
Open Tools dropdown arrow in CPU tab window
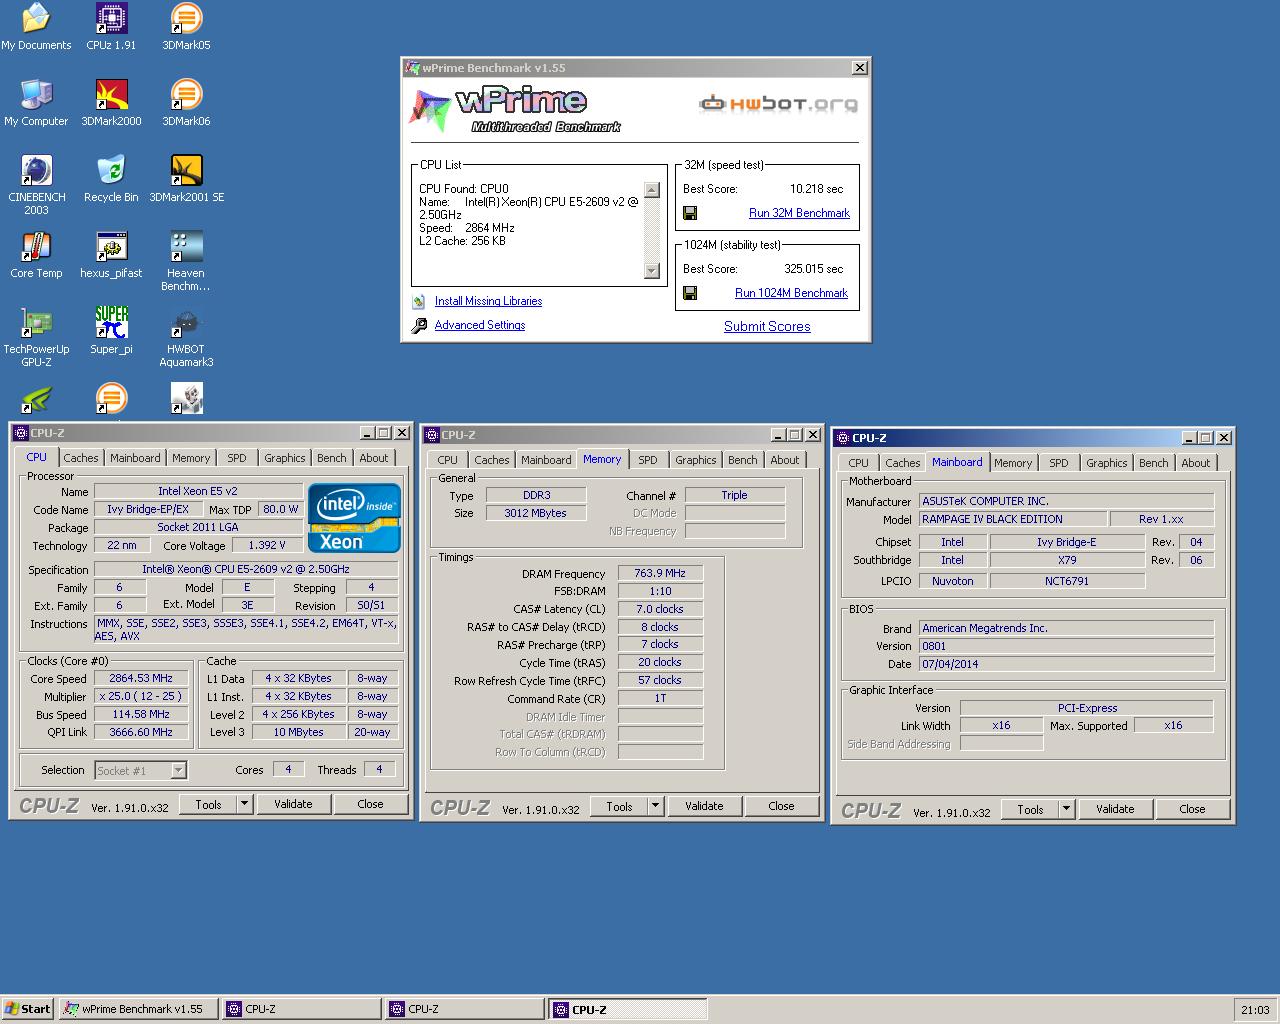(x=244, y=804)
